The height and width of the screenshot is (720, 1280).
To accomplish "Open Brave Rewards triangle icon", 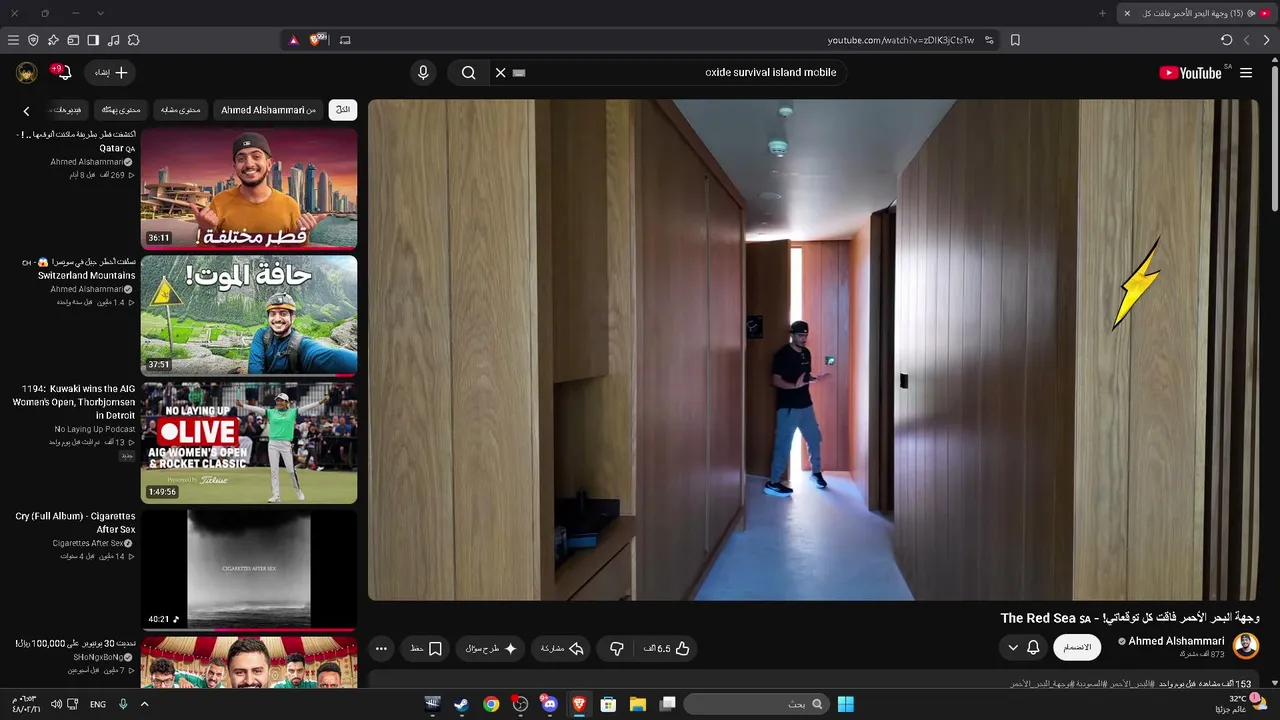I will pyautogui.click(x=293, y=40).
